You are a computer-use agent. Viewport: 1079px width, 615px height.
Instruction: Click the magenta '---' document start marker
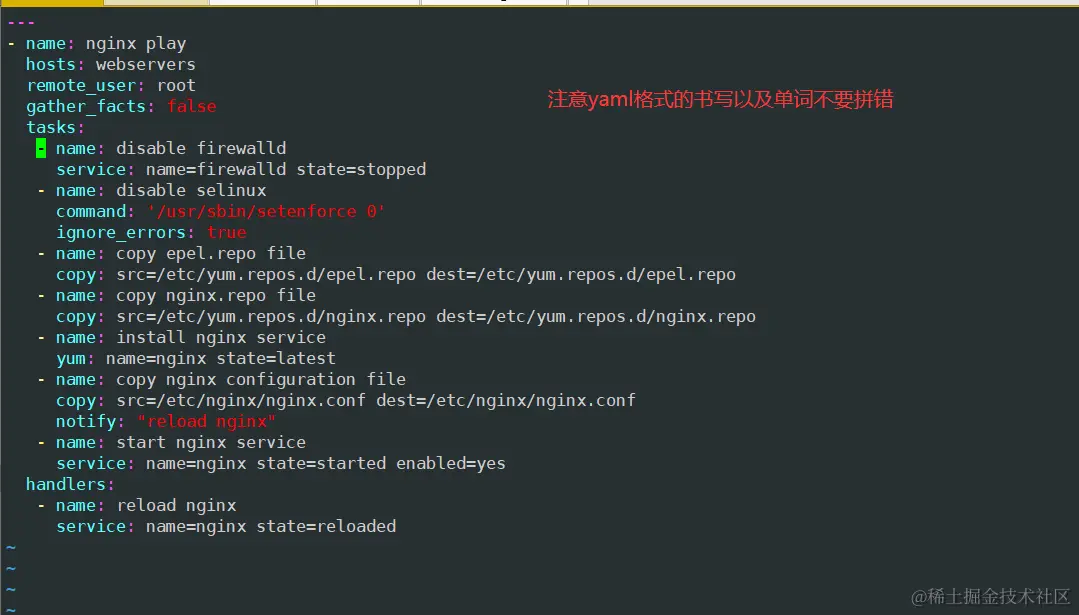tap(21, 22)
